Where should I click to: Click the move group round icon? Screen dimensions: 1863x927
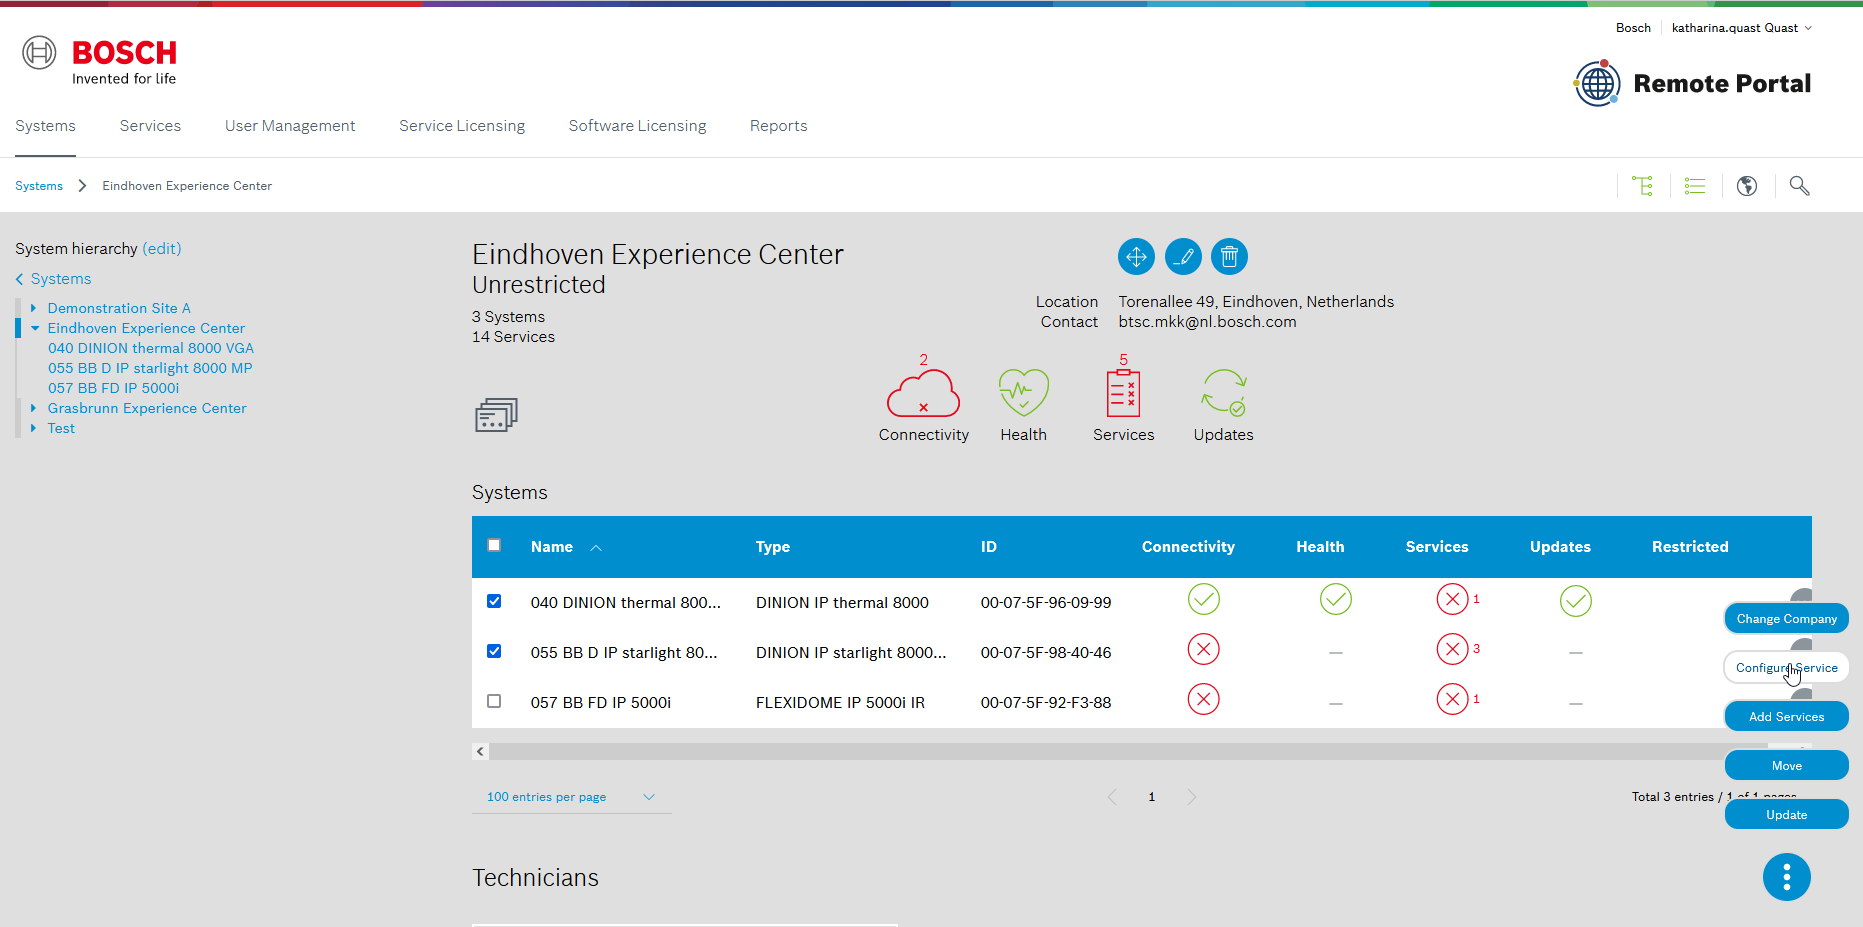1136,256
